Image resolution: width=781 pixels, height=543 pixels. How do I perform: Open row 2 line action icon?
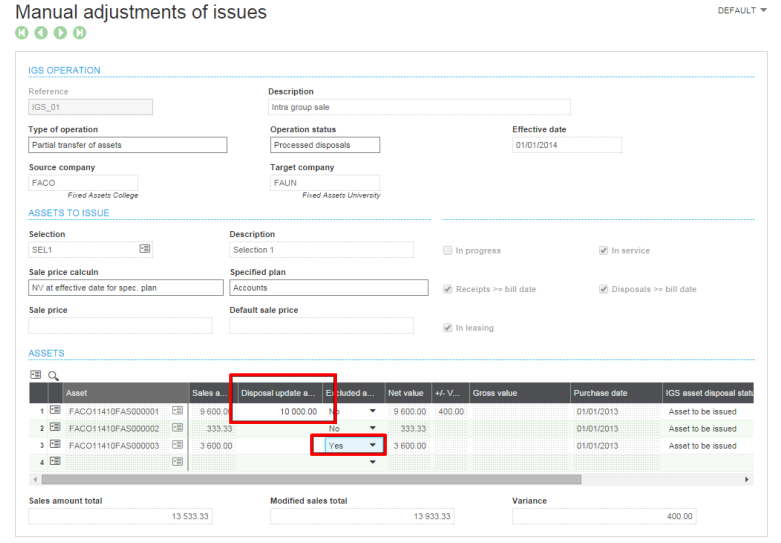[55, 427]
